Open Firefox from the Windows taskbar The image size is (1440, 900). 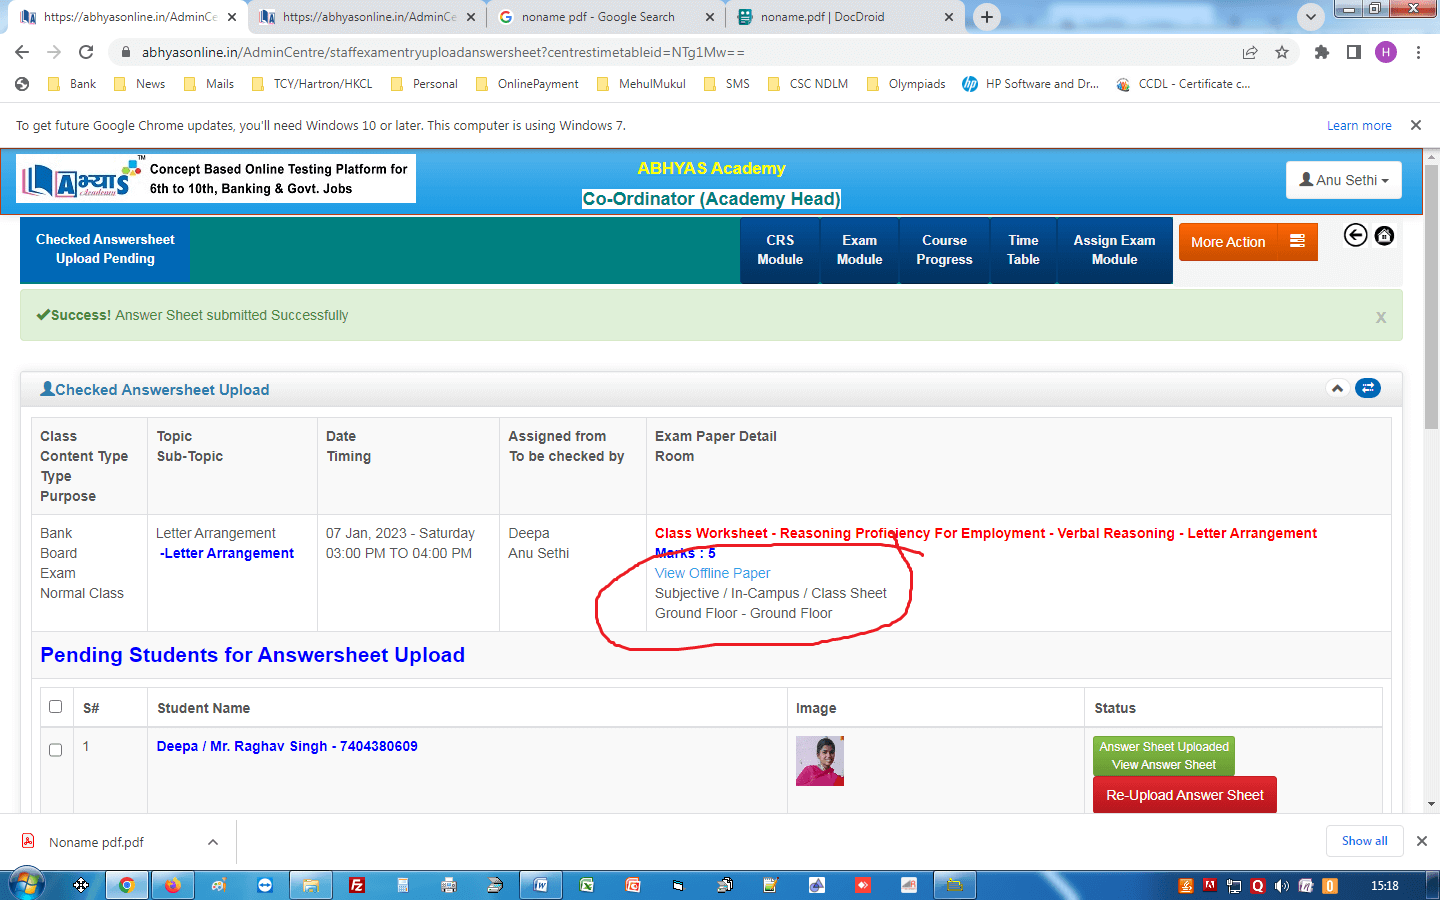[x=172, y=885]
